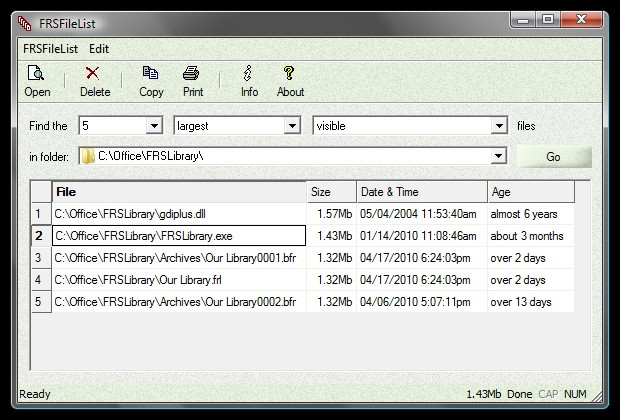Click the 01/14/2010 11:08:46am date cell
Screen dimensions: 620x420
coord(422,236)
